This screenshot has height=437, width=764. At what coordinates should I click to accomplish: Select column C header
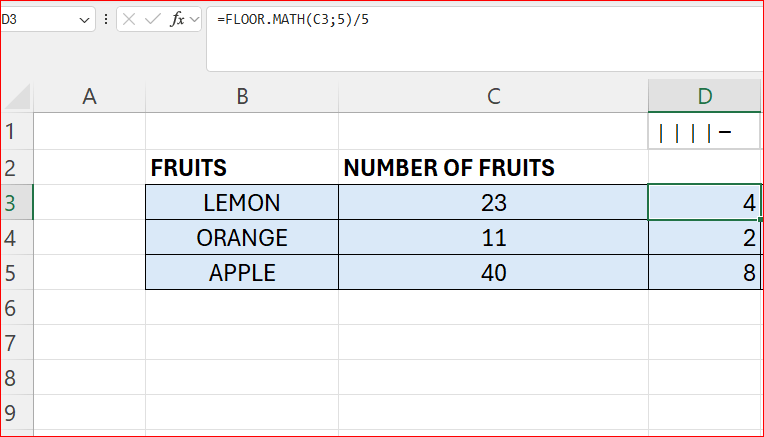coord(493,96)
